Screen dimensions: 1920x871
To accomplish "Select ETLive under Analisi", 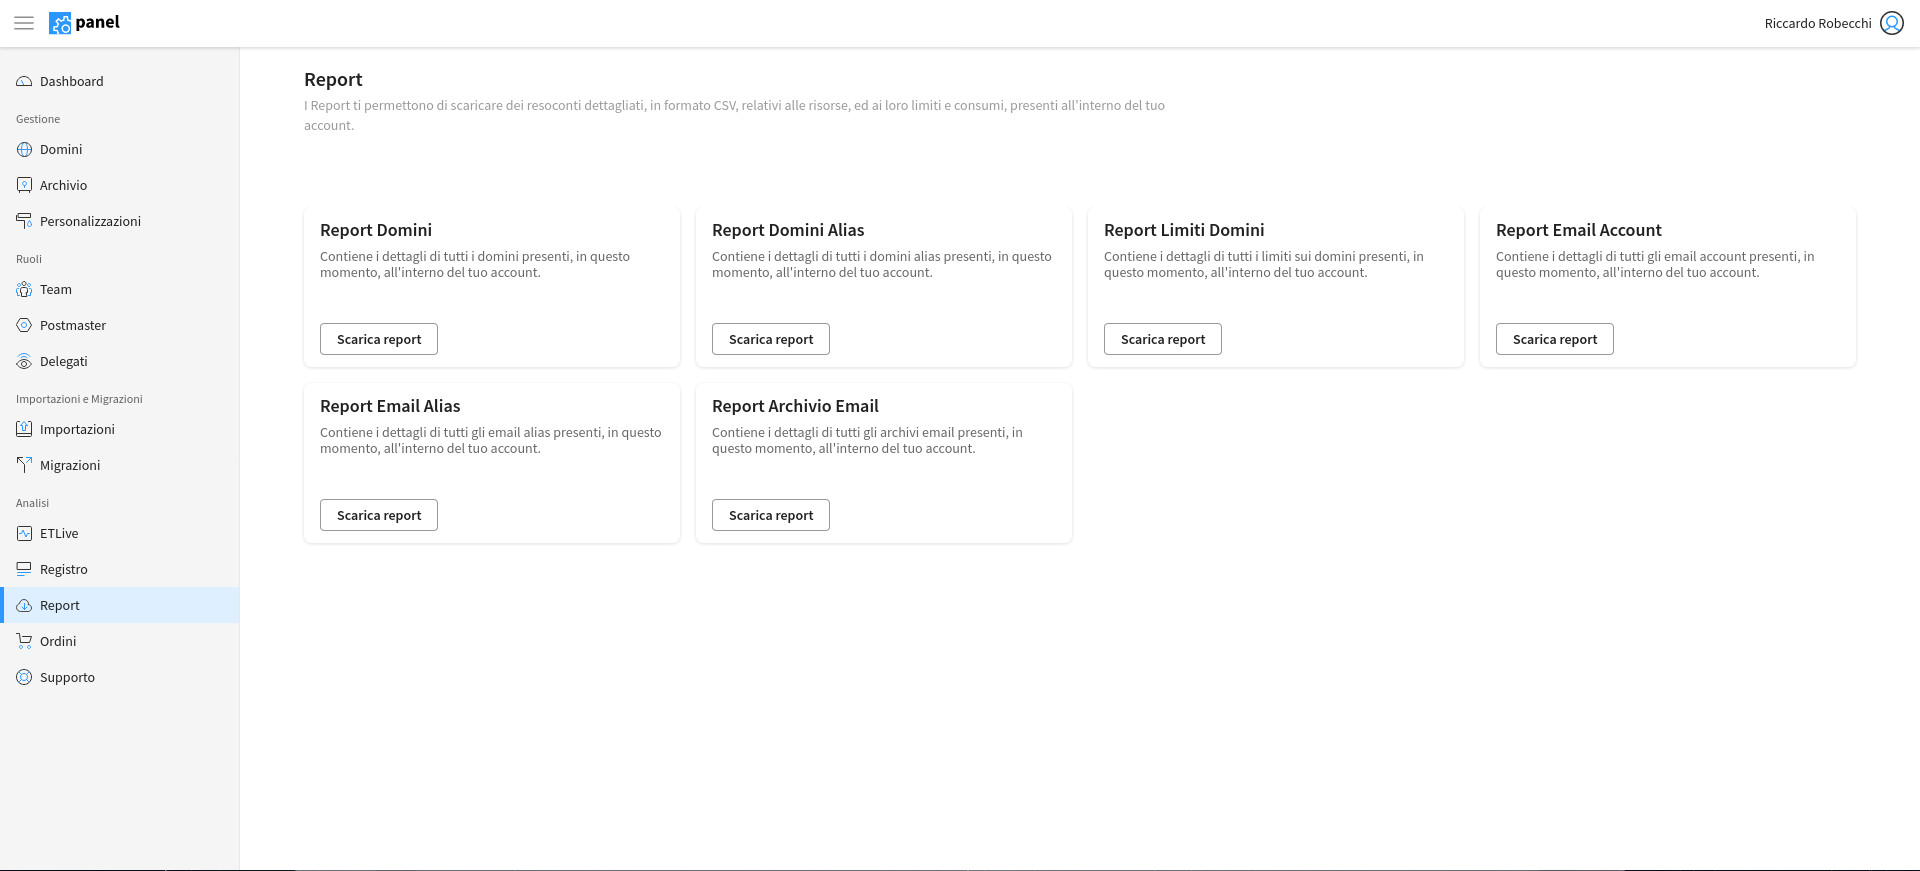I will pyautogui.click(x=120, y=534).
